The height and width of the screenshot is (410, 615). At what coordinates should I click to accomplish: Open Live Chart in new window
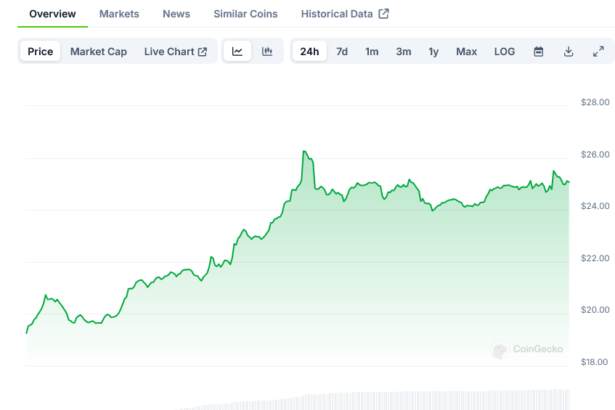click(x=175, y=51)
